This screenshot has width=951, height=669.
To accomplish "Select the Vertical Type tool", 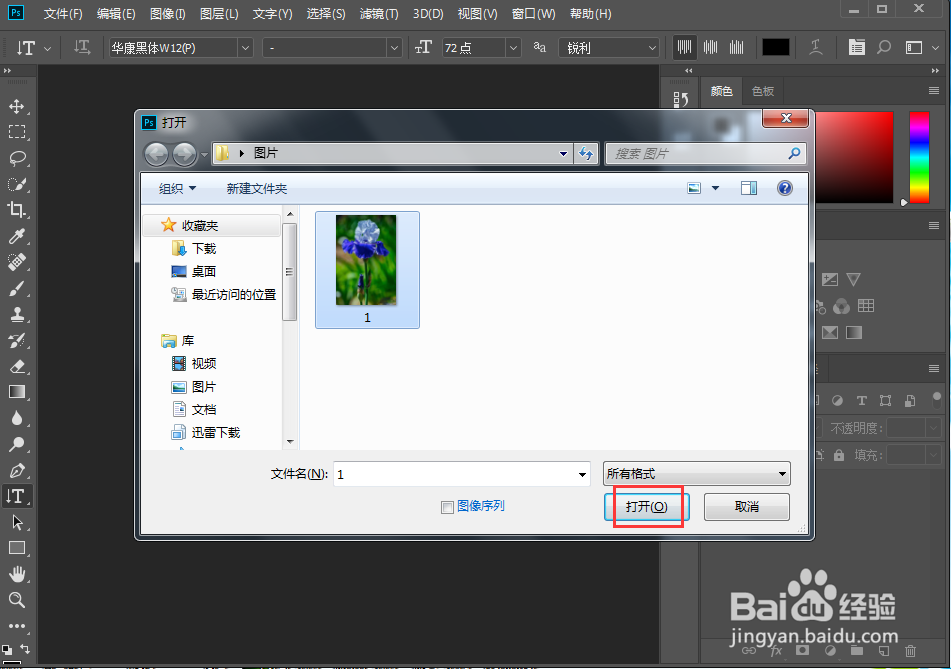I will 16,496.
